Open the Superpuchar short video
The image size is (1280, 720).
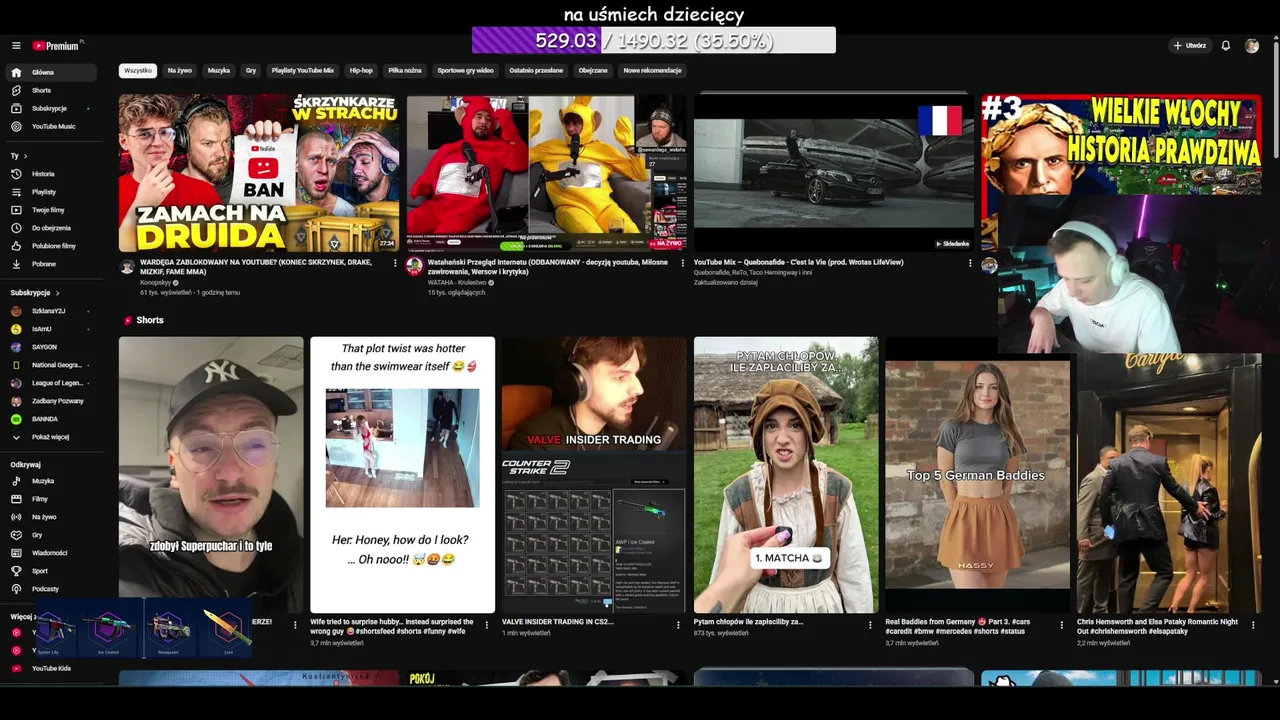click(x=211, y=475)
